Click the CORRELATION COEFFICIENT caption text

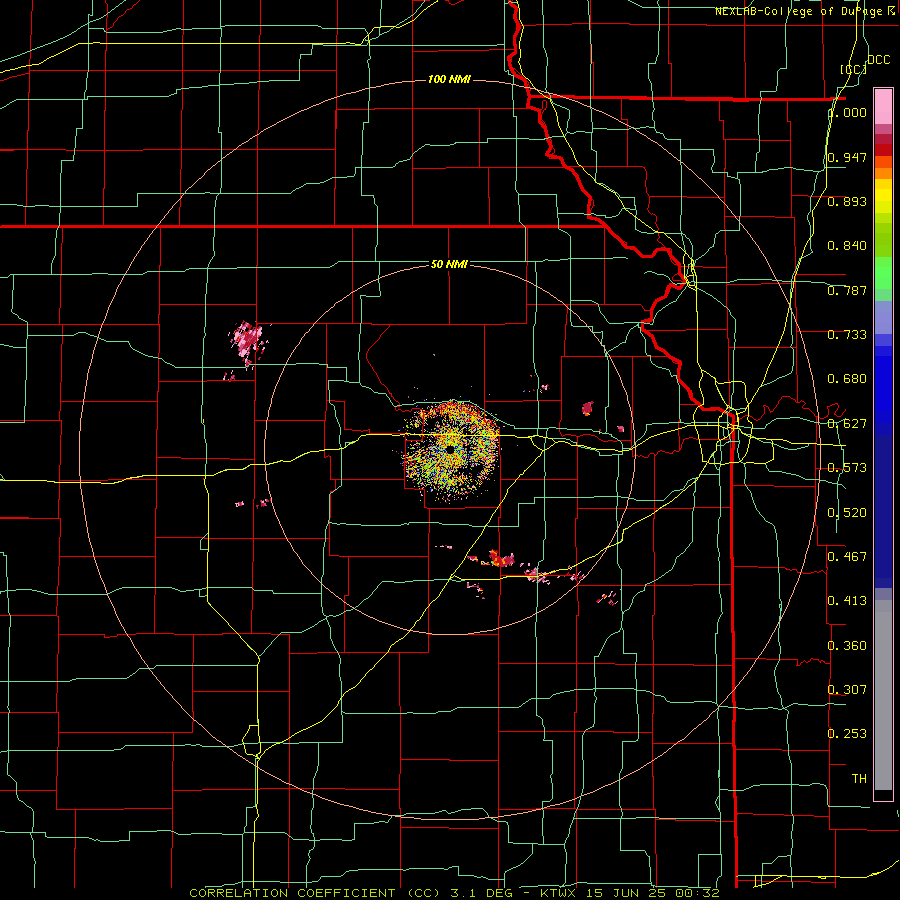(x=292, y=893)
